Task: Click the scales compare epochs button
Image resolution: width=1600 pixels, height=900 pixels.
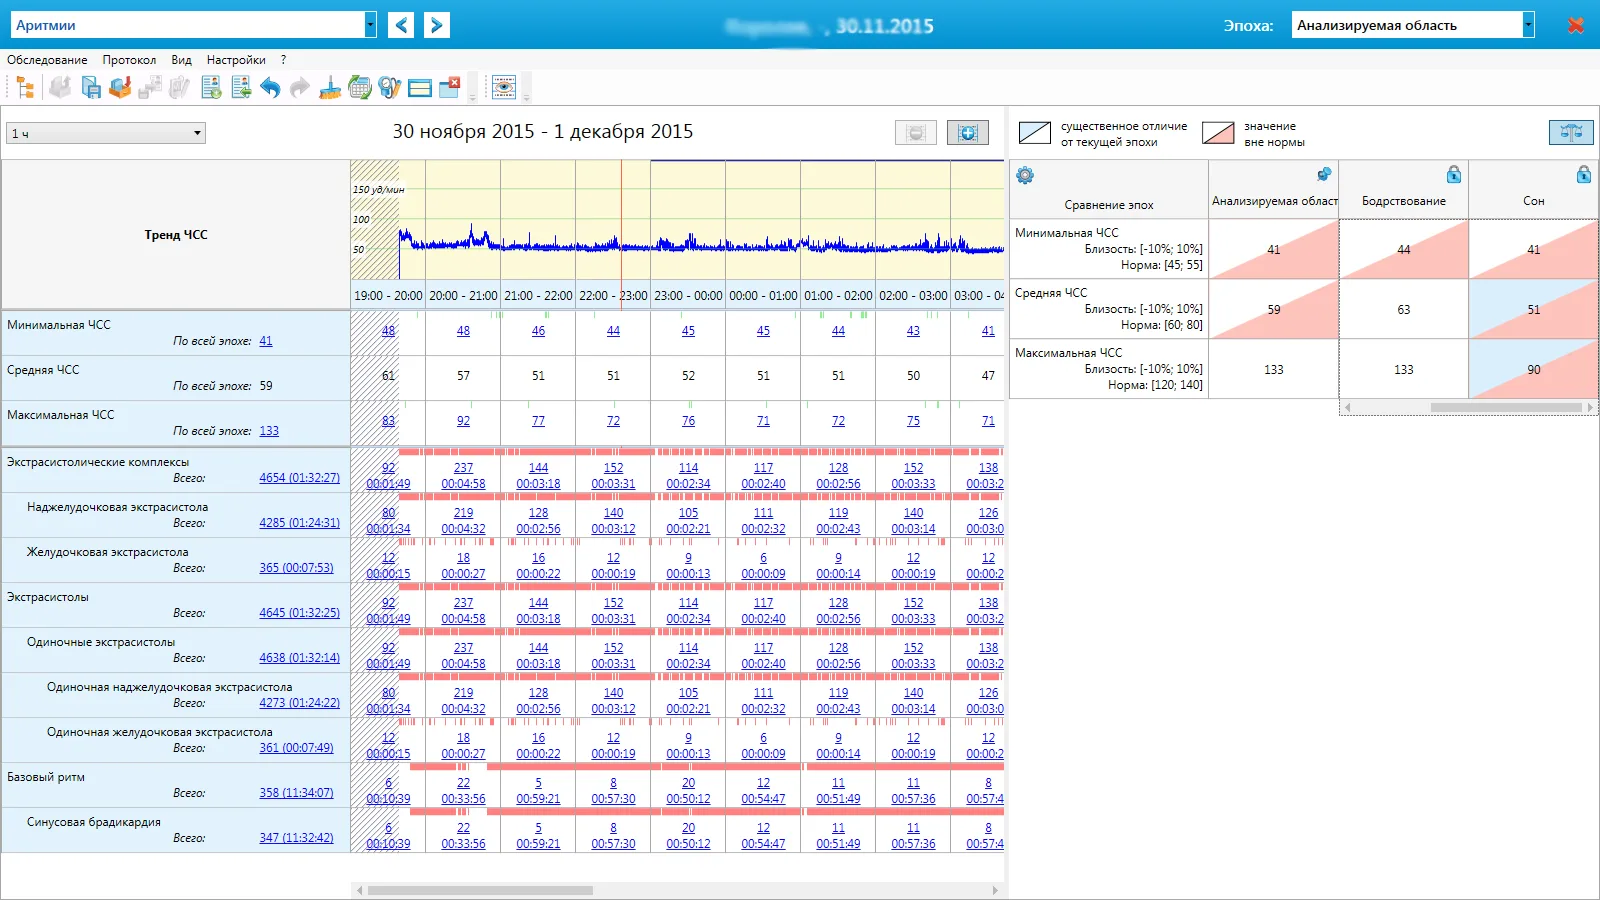Action: [1571, 132]
